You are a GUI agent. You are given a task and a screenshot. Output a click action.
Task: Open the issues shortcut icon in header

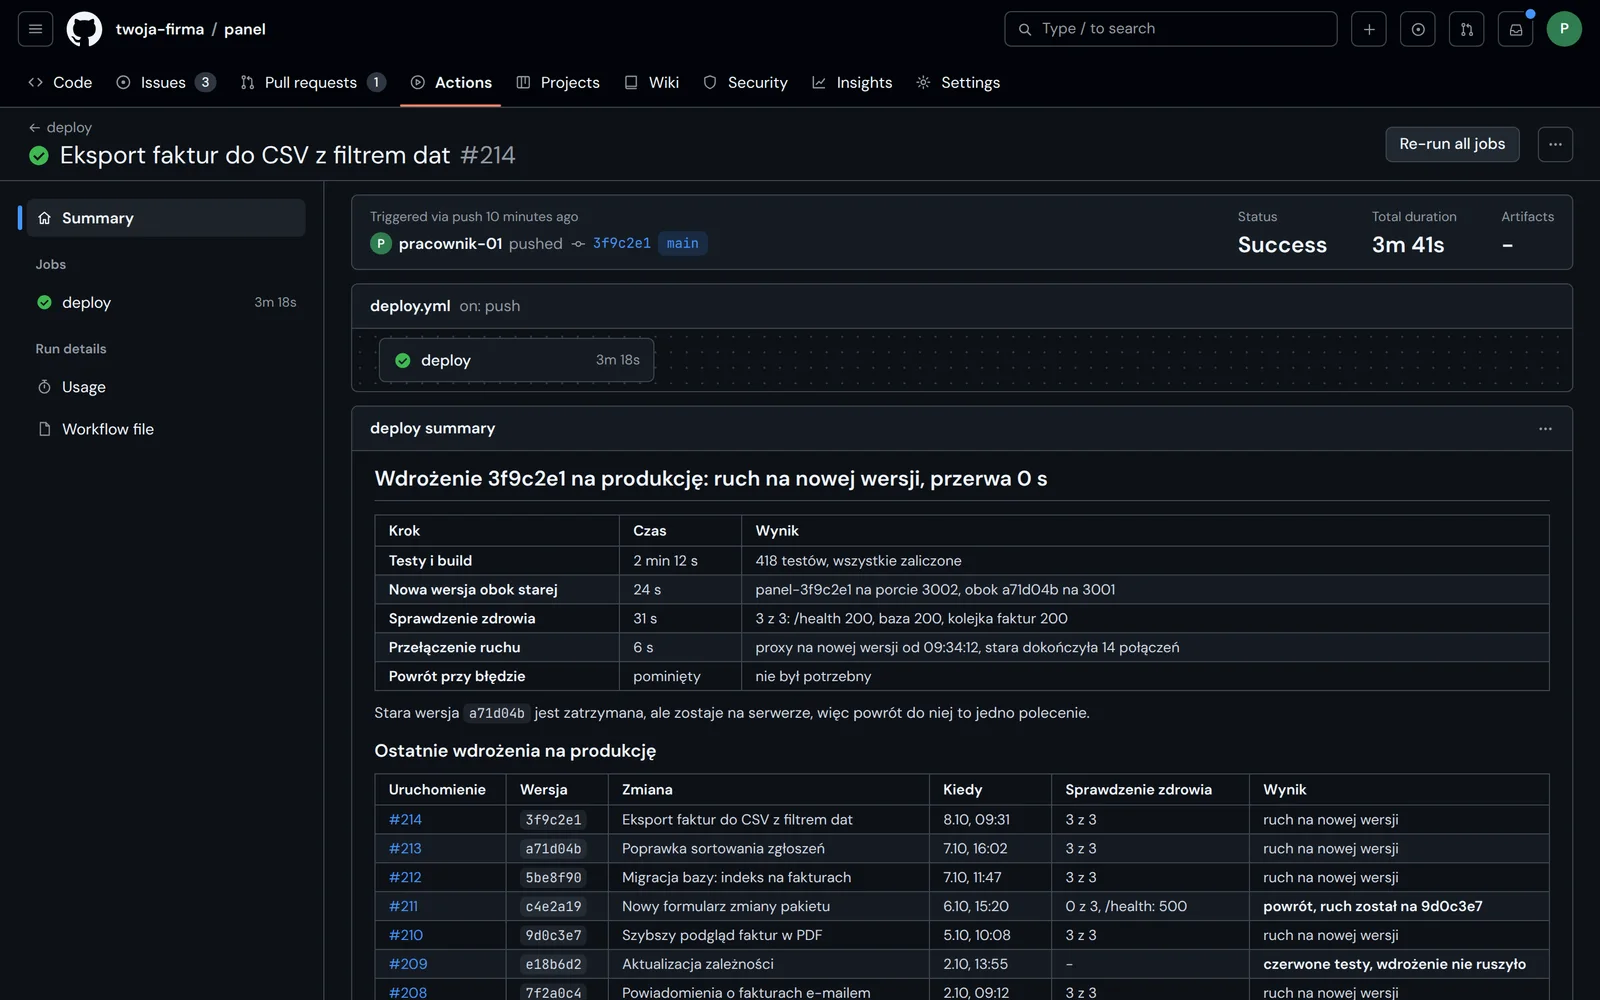(1417, 29)
